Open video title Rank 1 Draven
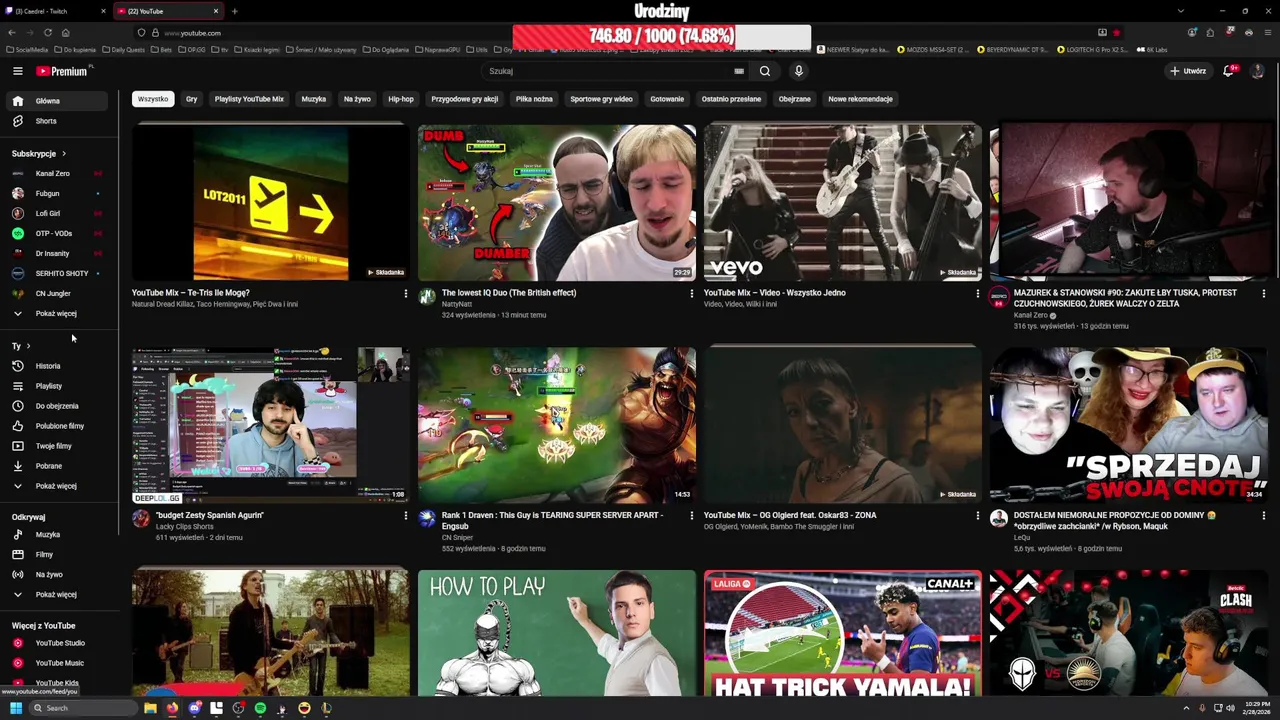 [x=552, y=520]
